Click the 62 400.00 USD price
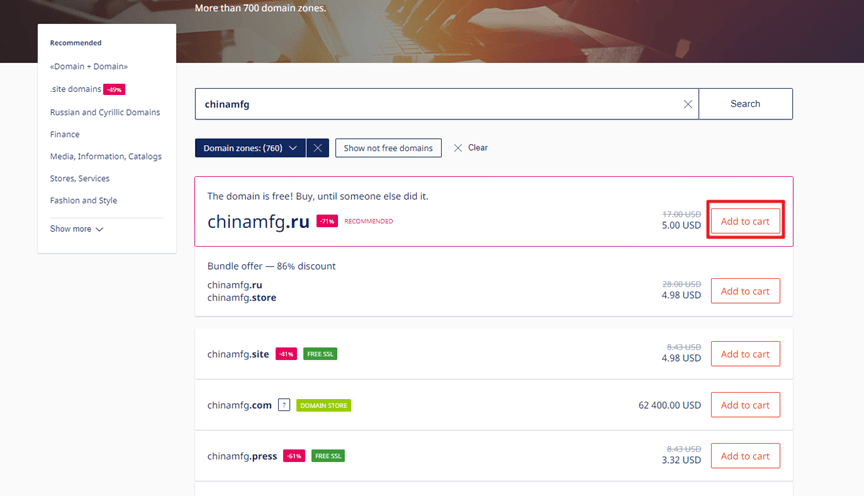Viewport: 864px width, 496px height. 669,405
